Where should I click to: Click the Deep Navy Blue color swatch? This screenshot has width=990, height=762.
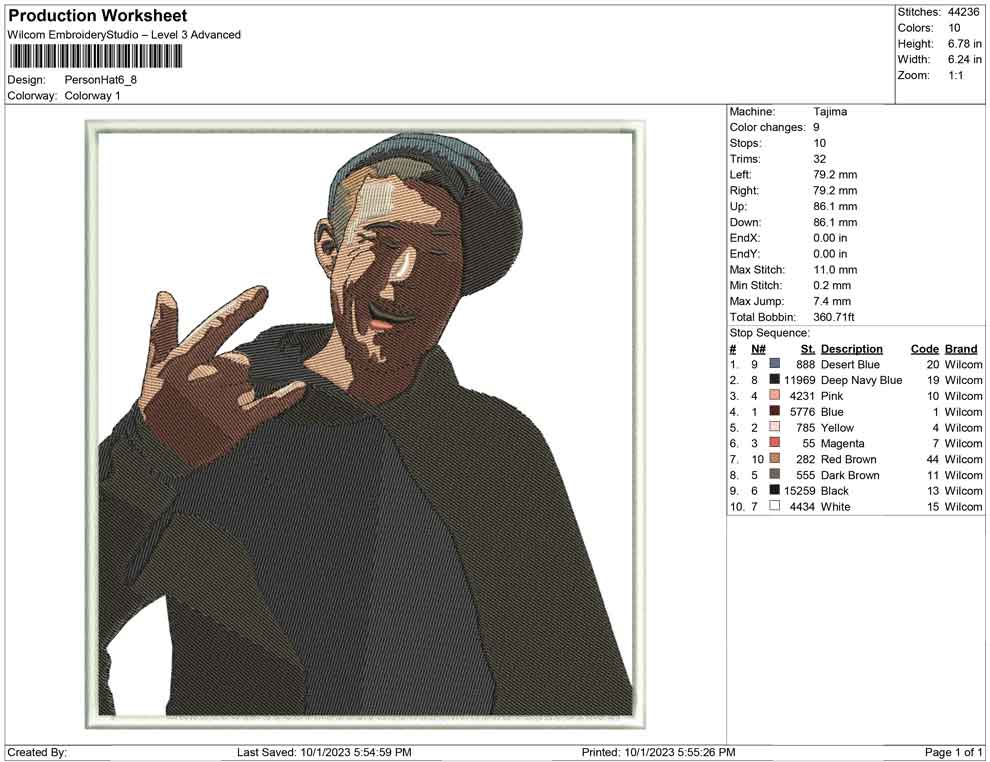(775, 379)
